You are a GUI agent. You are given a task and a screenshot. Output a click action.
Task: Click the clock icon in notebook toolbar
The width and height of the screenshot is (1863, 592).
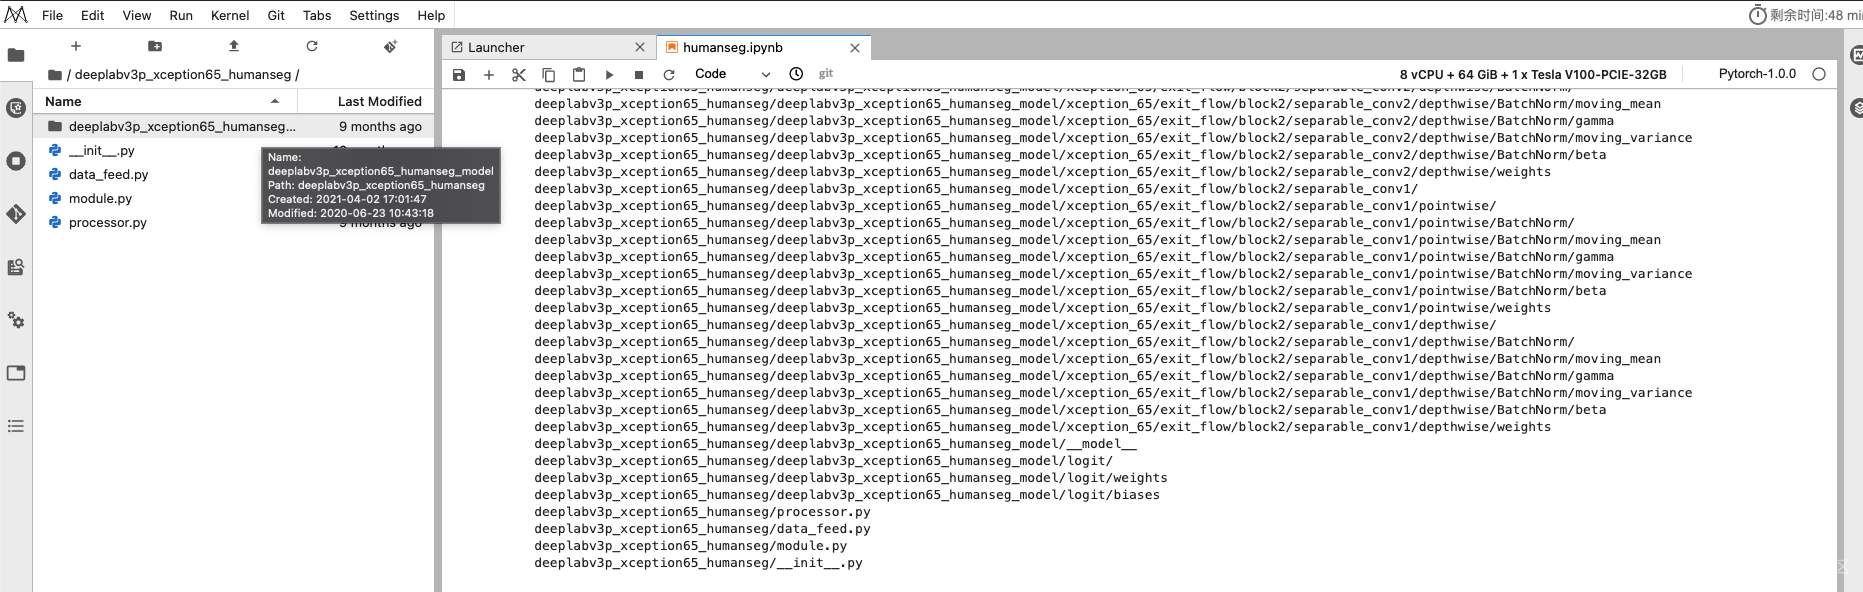coord(796,74)
